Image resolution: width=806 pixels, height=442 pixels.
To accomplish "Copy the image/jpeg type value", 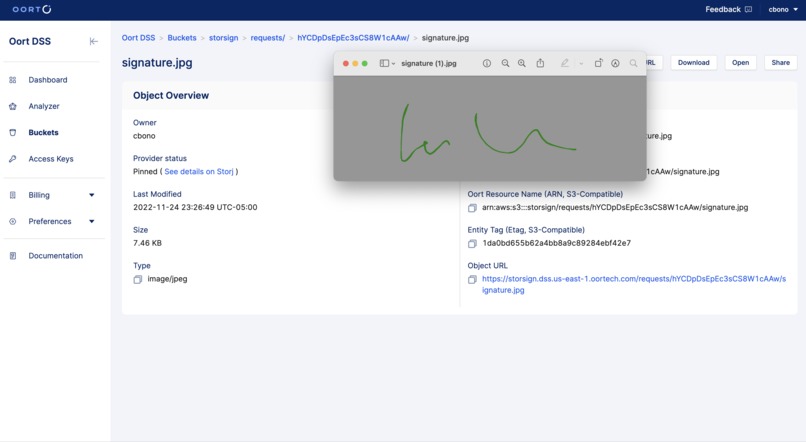I will point(138,279).
